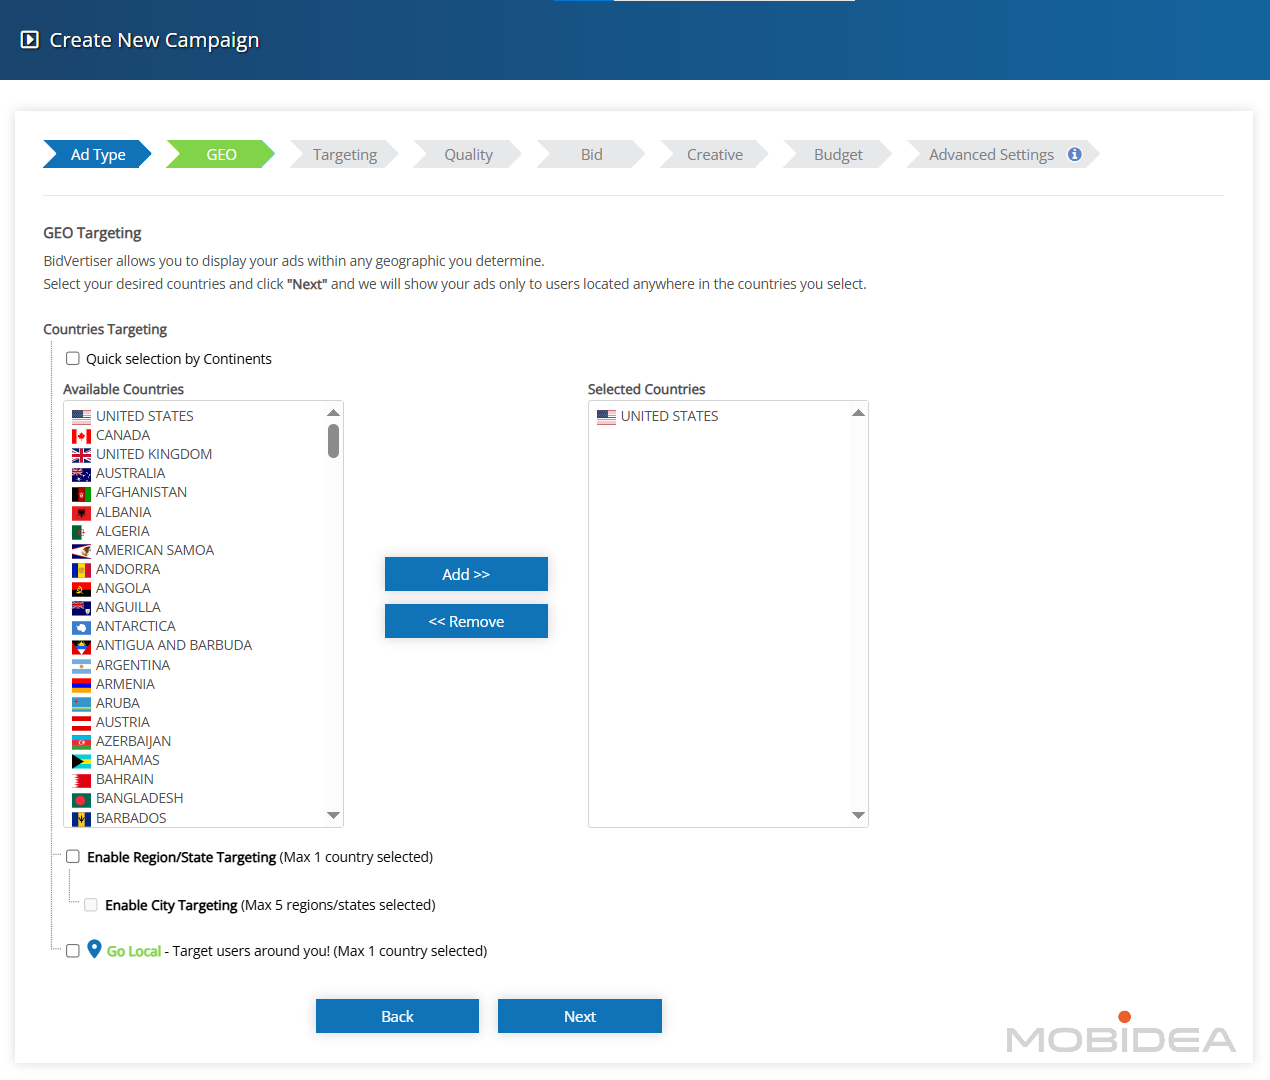Check the Go Local checkbox
The image size is (1270, 1080).
[73, 951]
